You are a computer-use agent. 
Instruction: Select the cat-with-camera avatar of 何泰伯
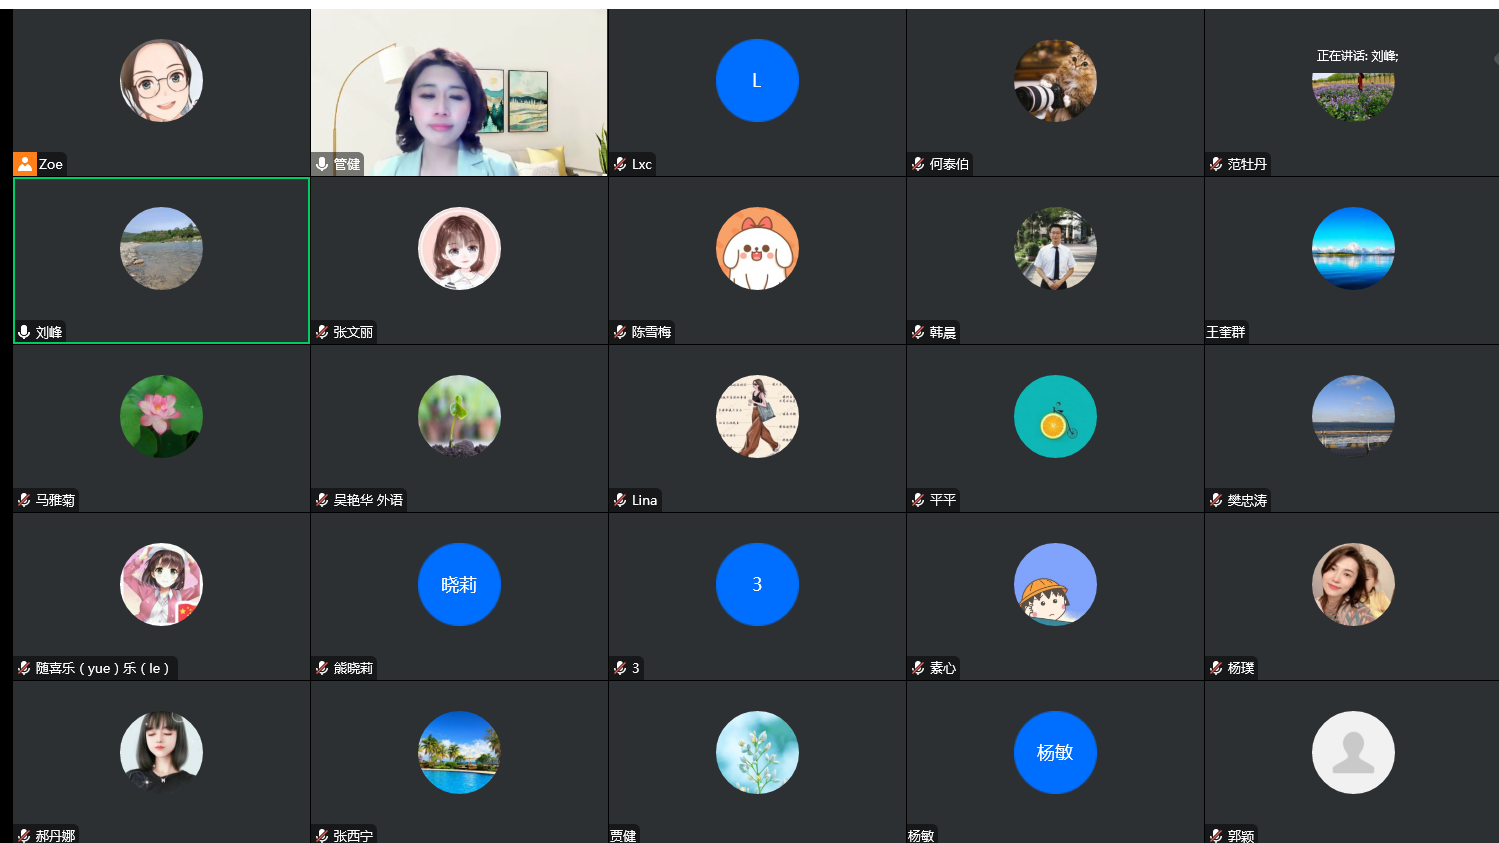(1055, 81)
